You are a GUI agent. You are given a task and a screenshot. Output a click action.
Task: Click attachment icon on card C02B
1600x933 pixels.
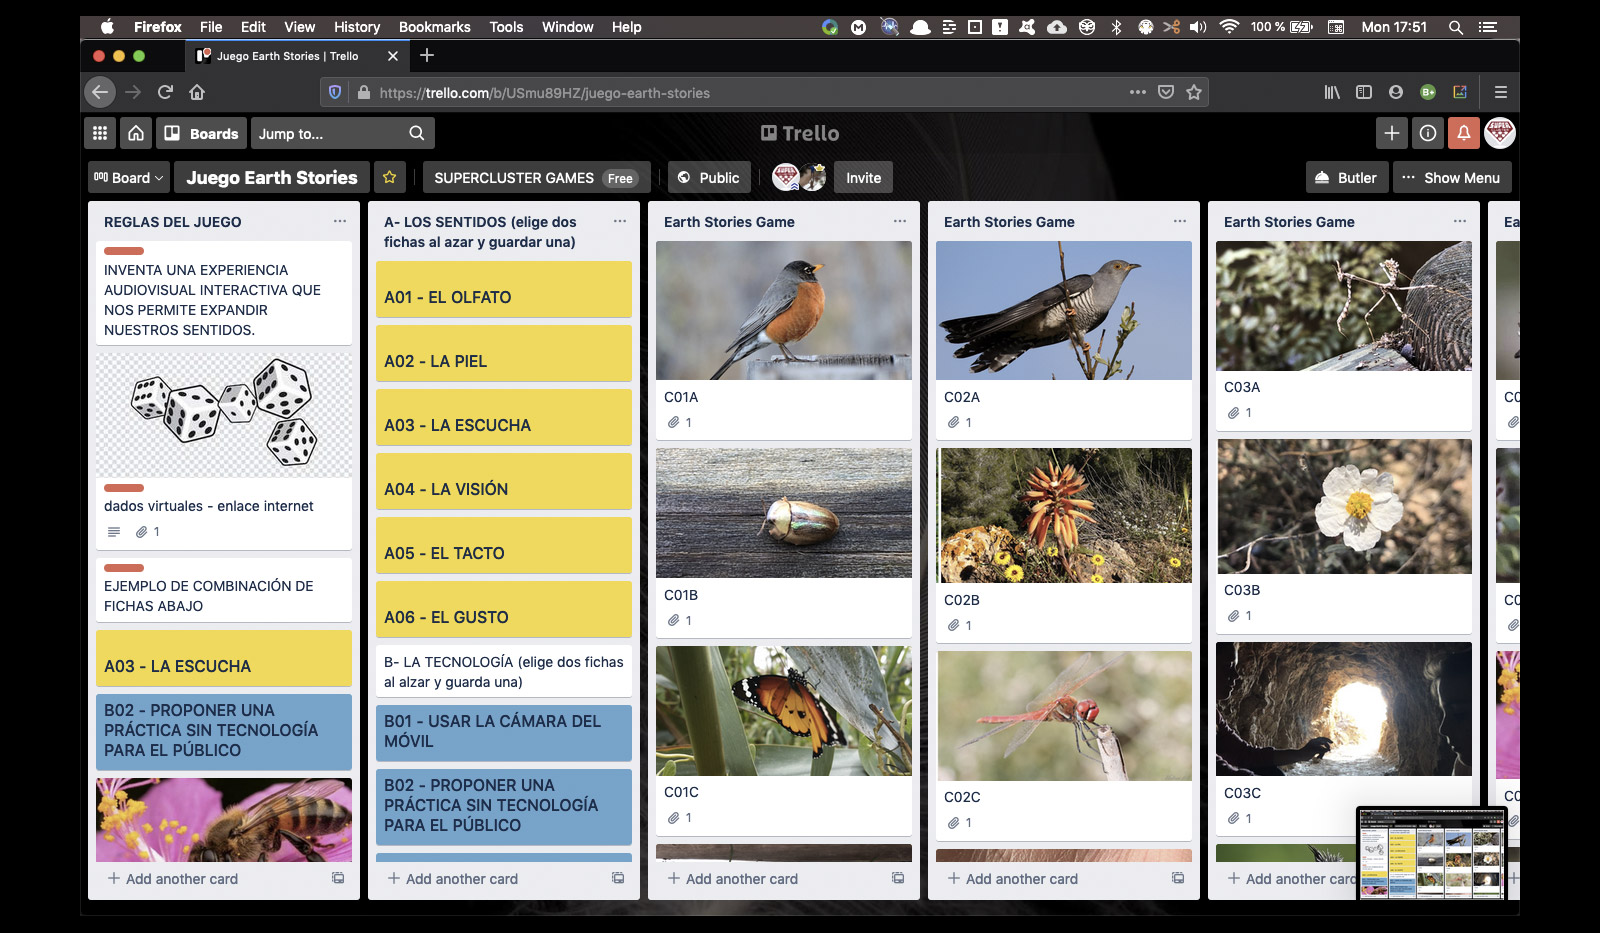[x=954, y=626]
